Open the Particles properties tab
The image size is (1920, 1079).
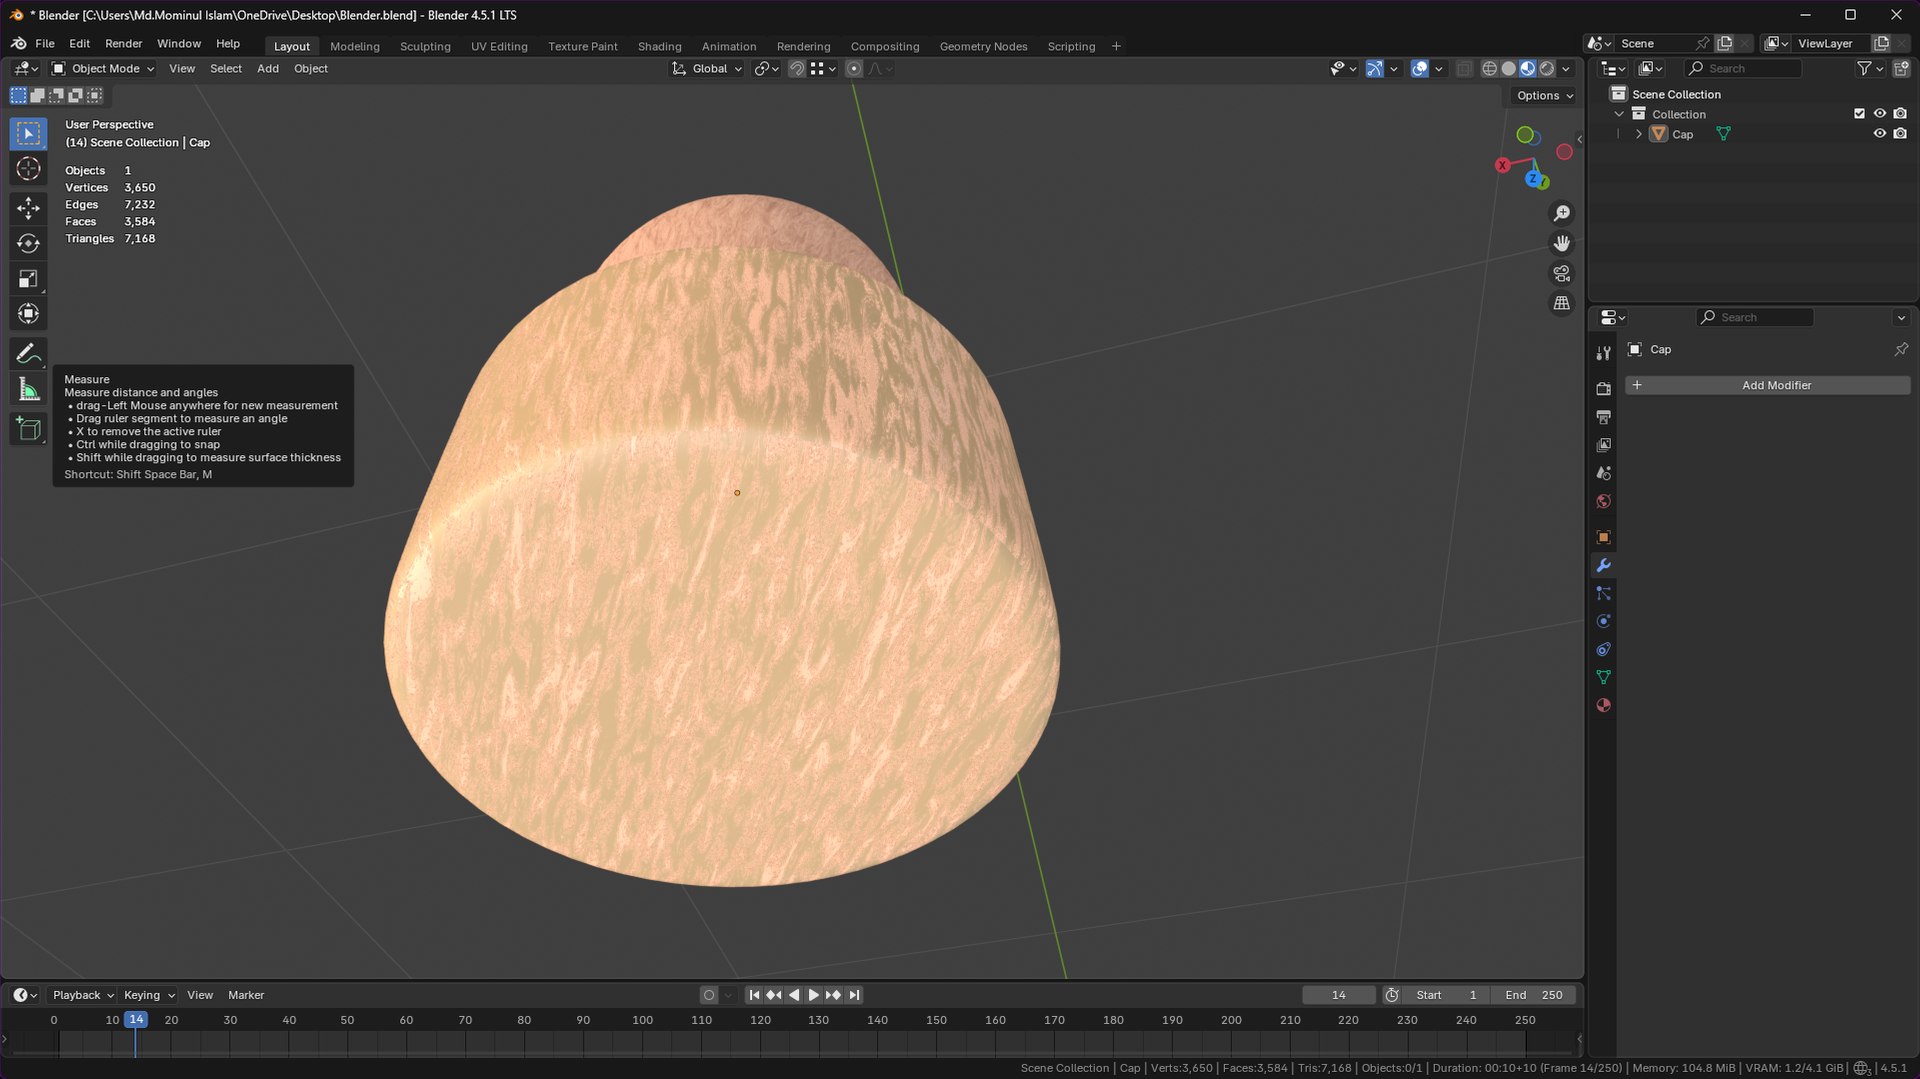click(x=1603, y=593)
